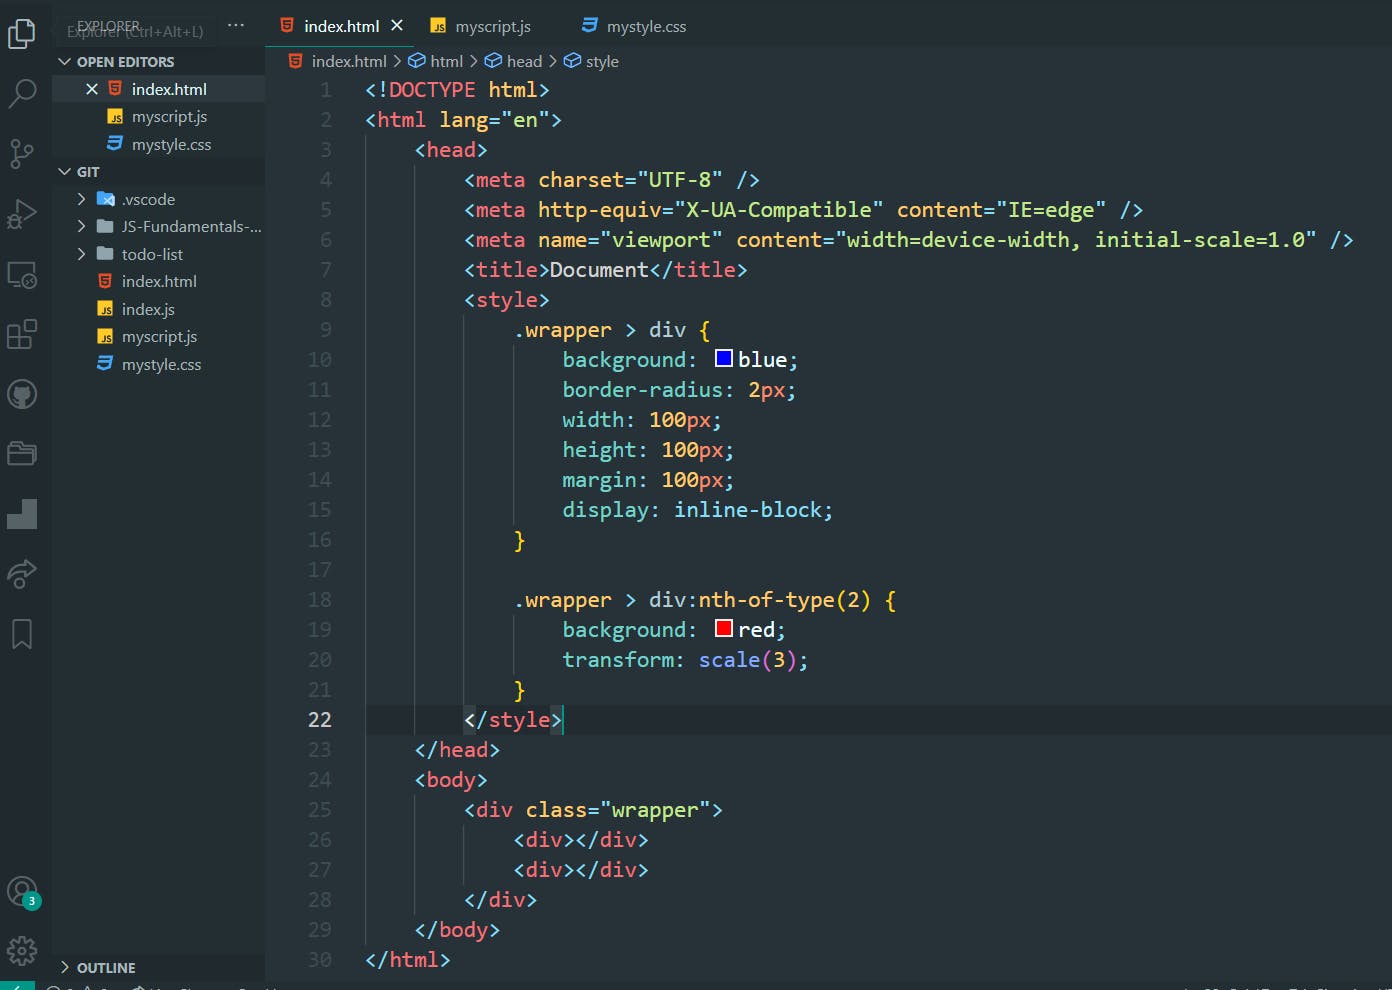This screenshot has height=990, width=1392.
Task: Open the Live Share arrow icon
Action: point(22,574)
